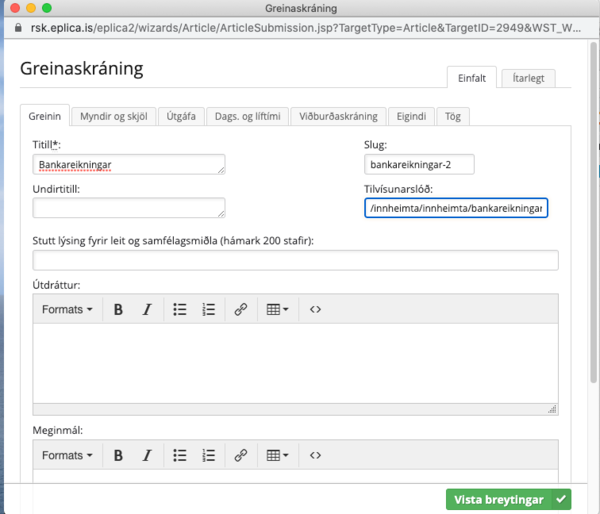The image size is (600, 514).
Task: Toggle Italic in Útdráttur editor toolbar
Action: coord(147,310)
